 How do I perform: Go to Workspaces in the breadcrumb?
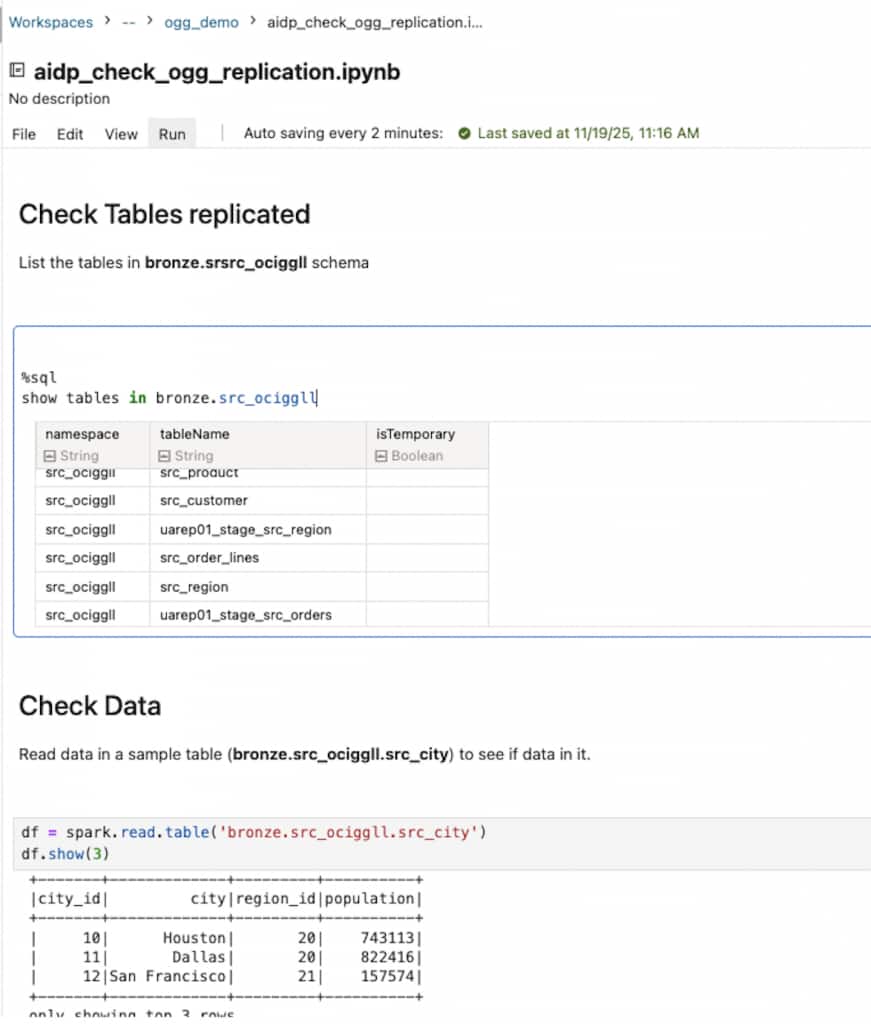pos(51,22)
